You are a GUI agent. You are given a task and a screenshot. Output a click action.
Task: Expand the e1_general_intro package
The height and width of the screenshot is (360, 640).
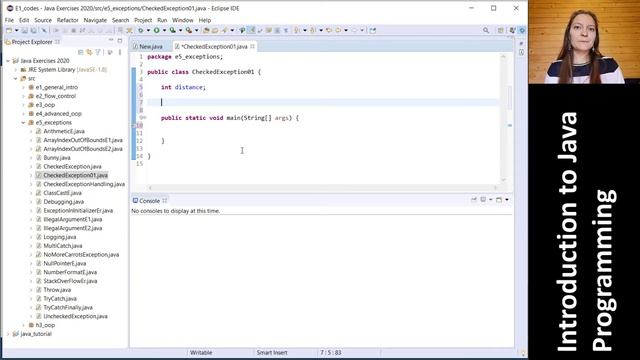[23, 87]
